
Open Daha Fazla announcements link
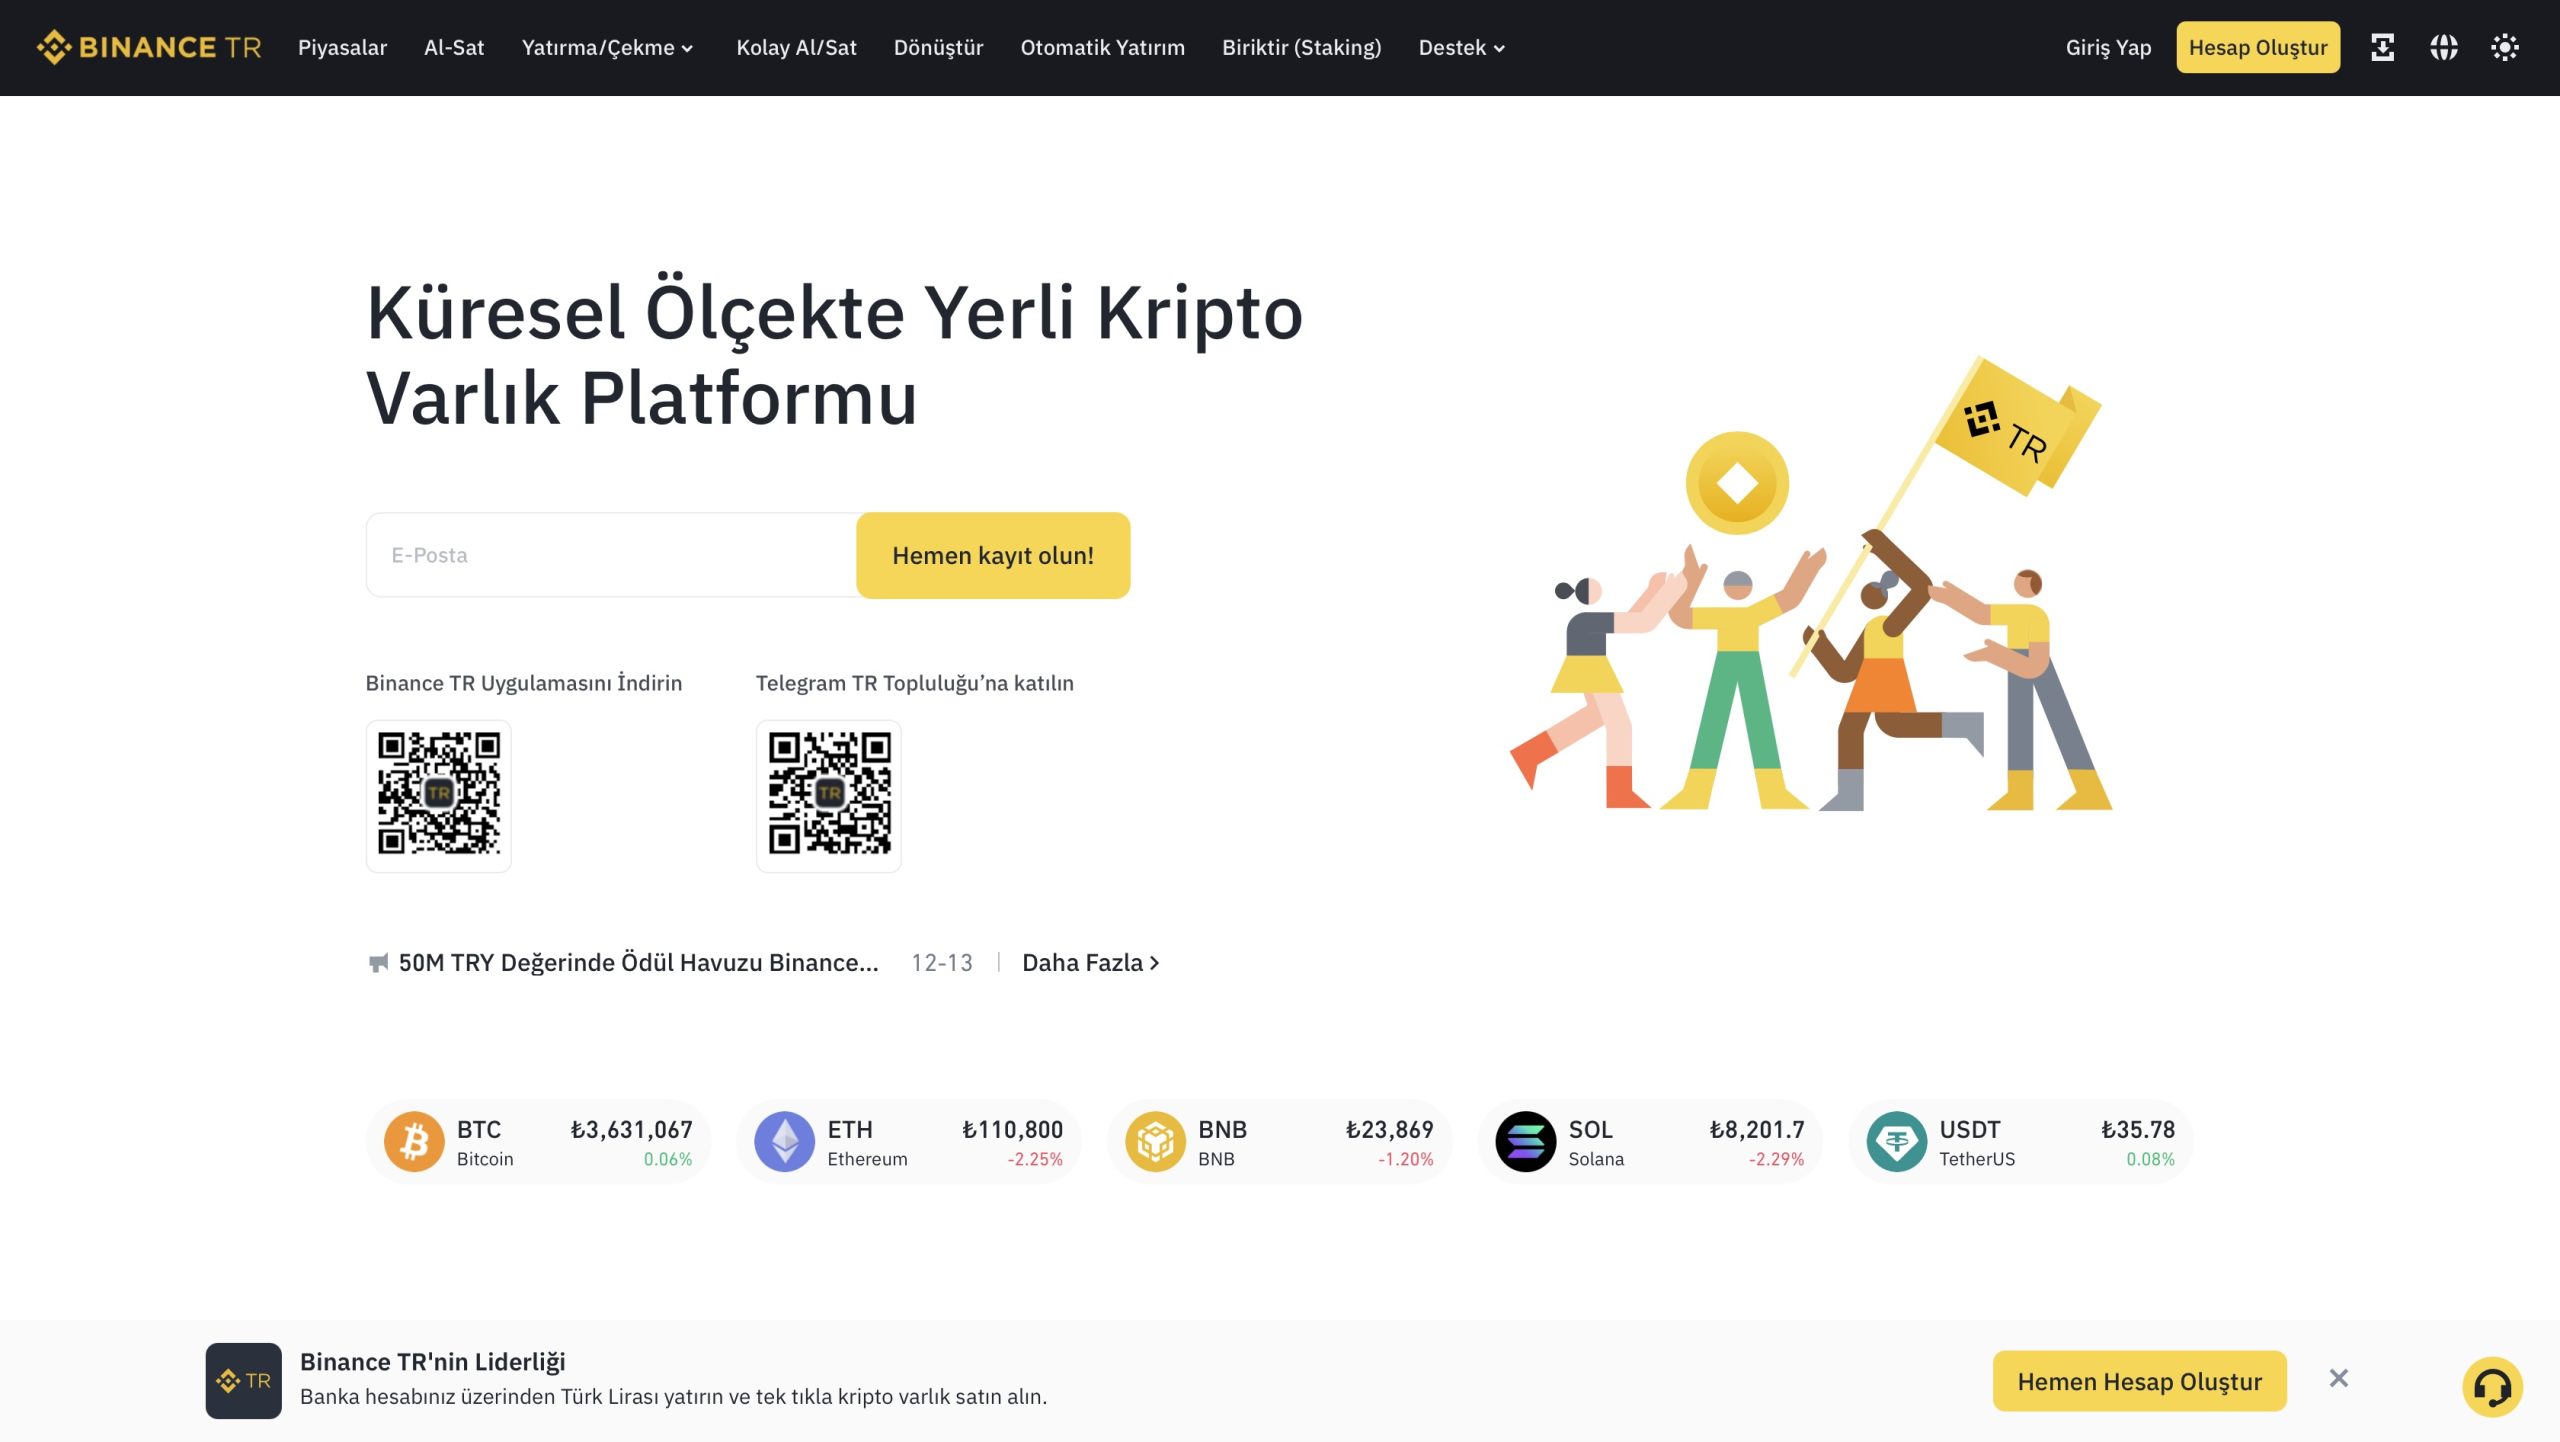click(1090, 963)
